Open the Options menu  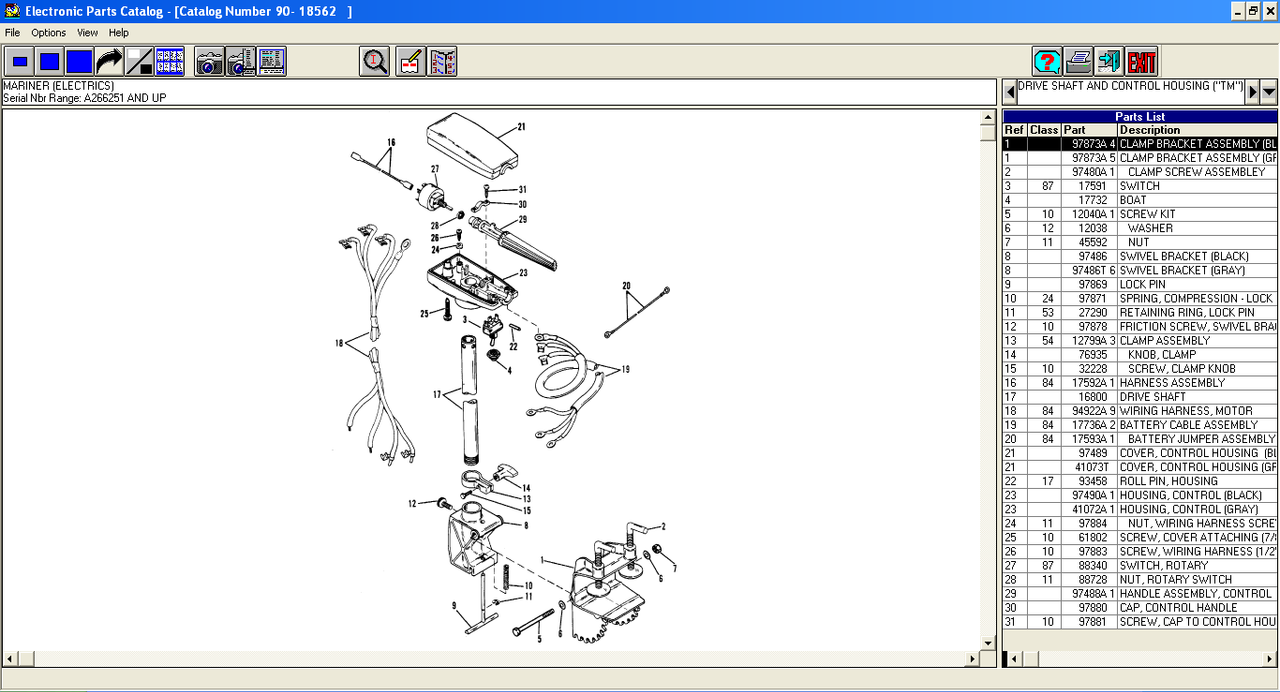48,33
